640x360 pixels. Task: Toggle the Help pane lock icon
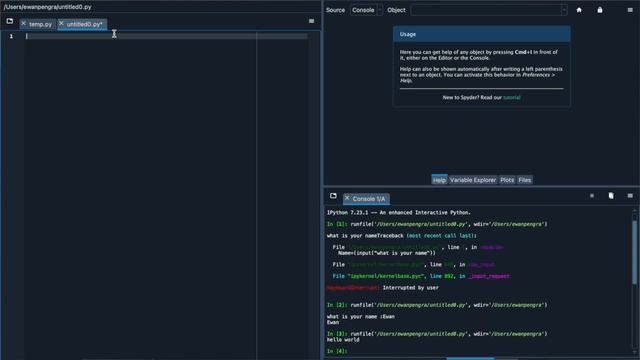pos(600,10)
